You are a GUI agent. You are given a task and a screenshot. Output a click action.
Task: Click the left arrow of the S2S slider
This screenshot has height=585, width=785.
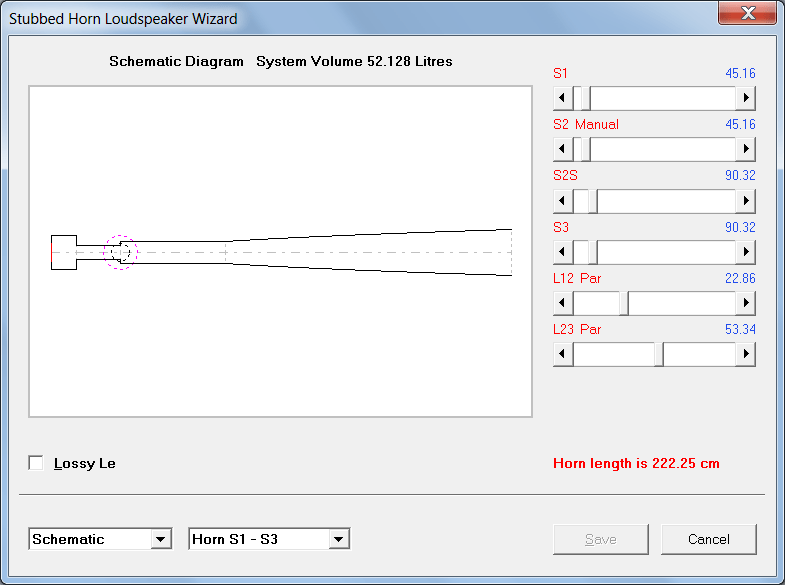(x=563, y=201)
